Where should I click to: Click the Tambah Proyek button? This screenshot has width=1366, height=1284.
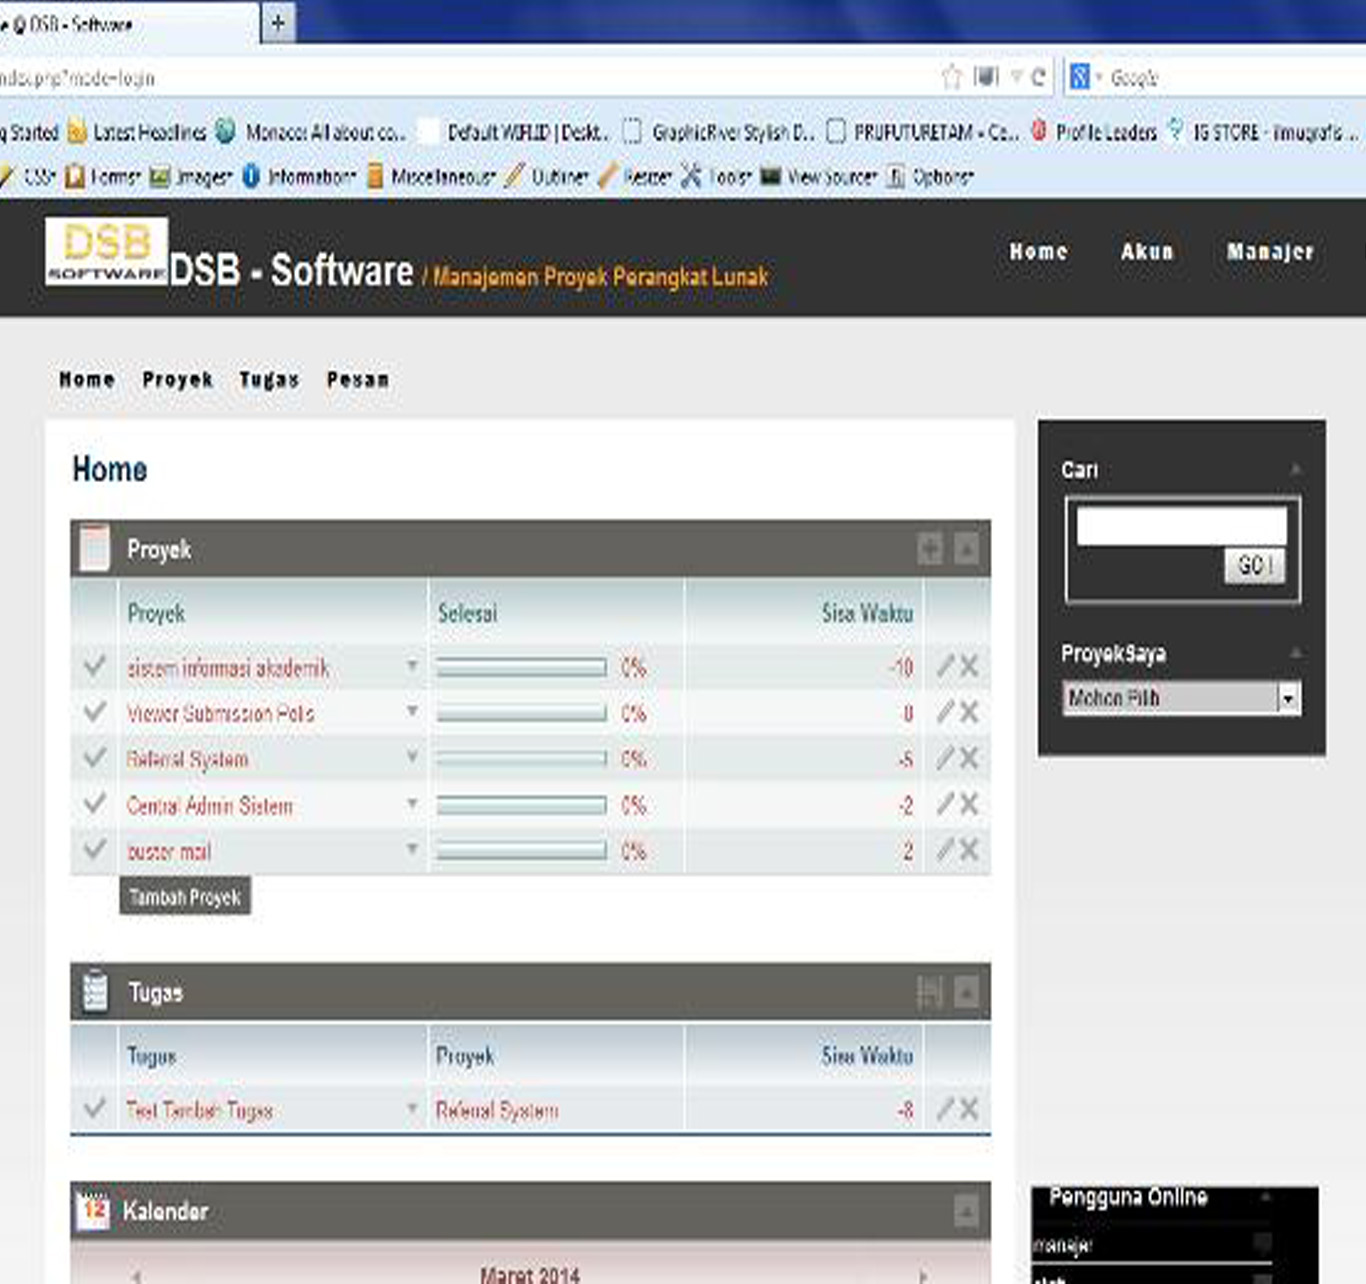click(x=185, y=897)
